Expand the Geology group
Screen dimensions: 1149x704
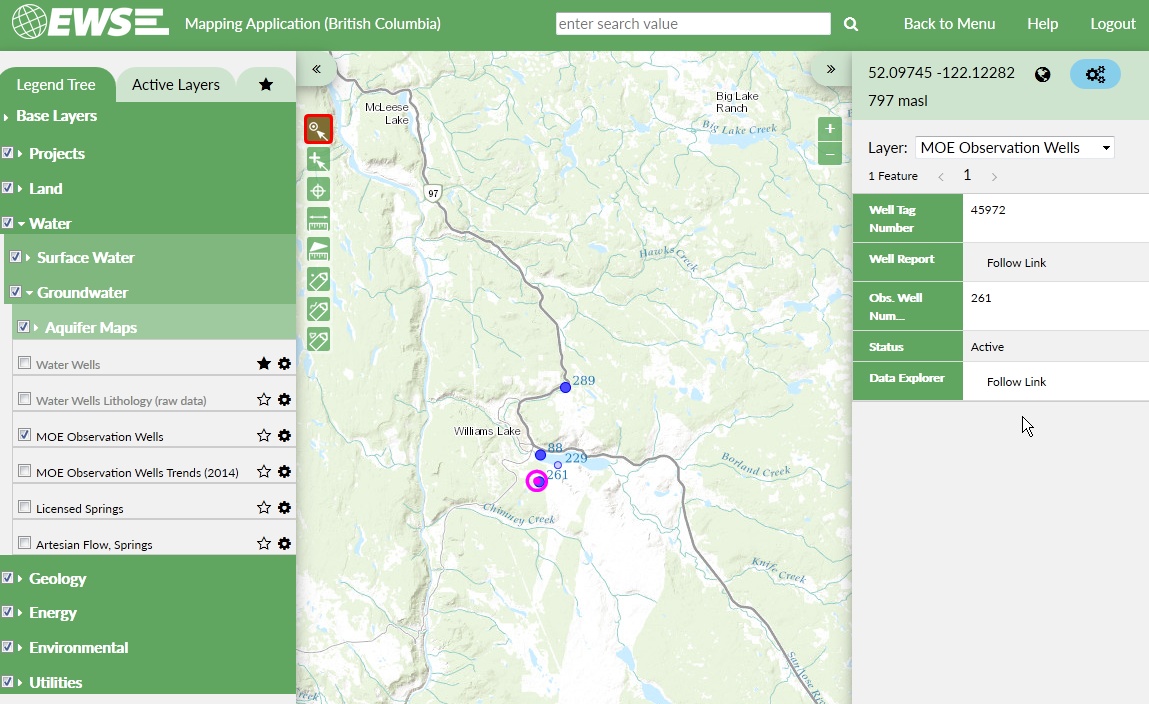[x=21, y=579]
